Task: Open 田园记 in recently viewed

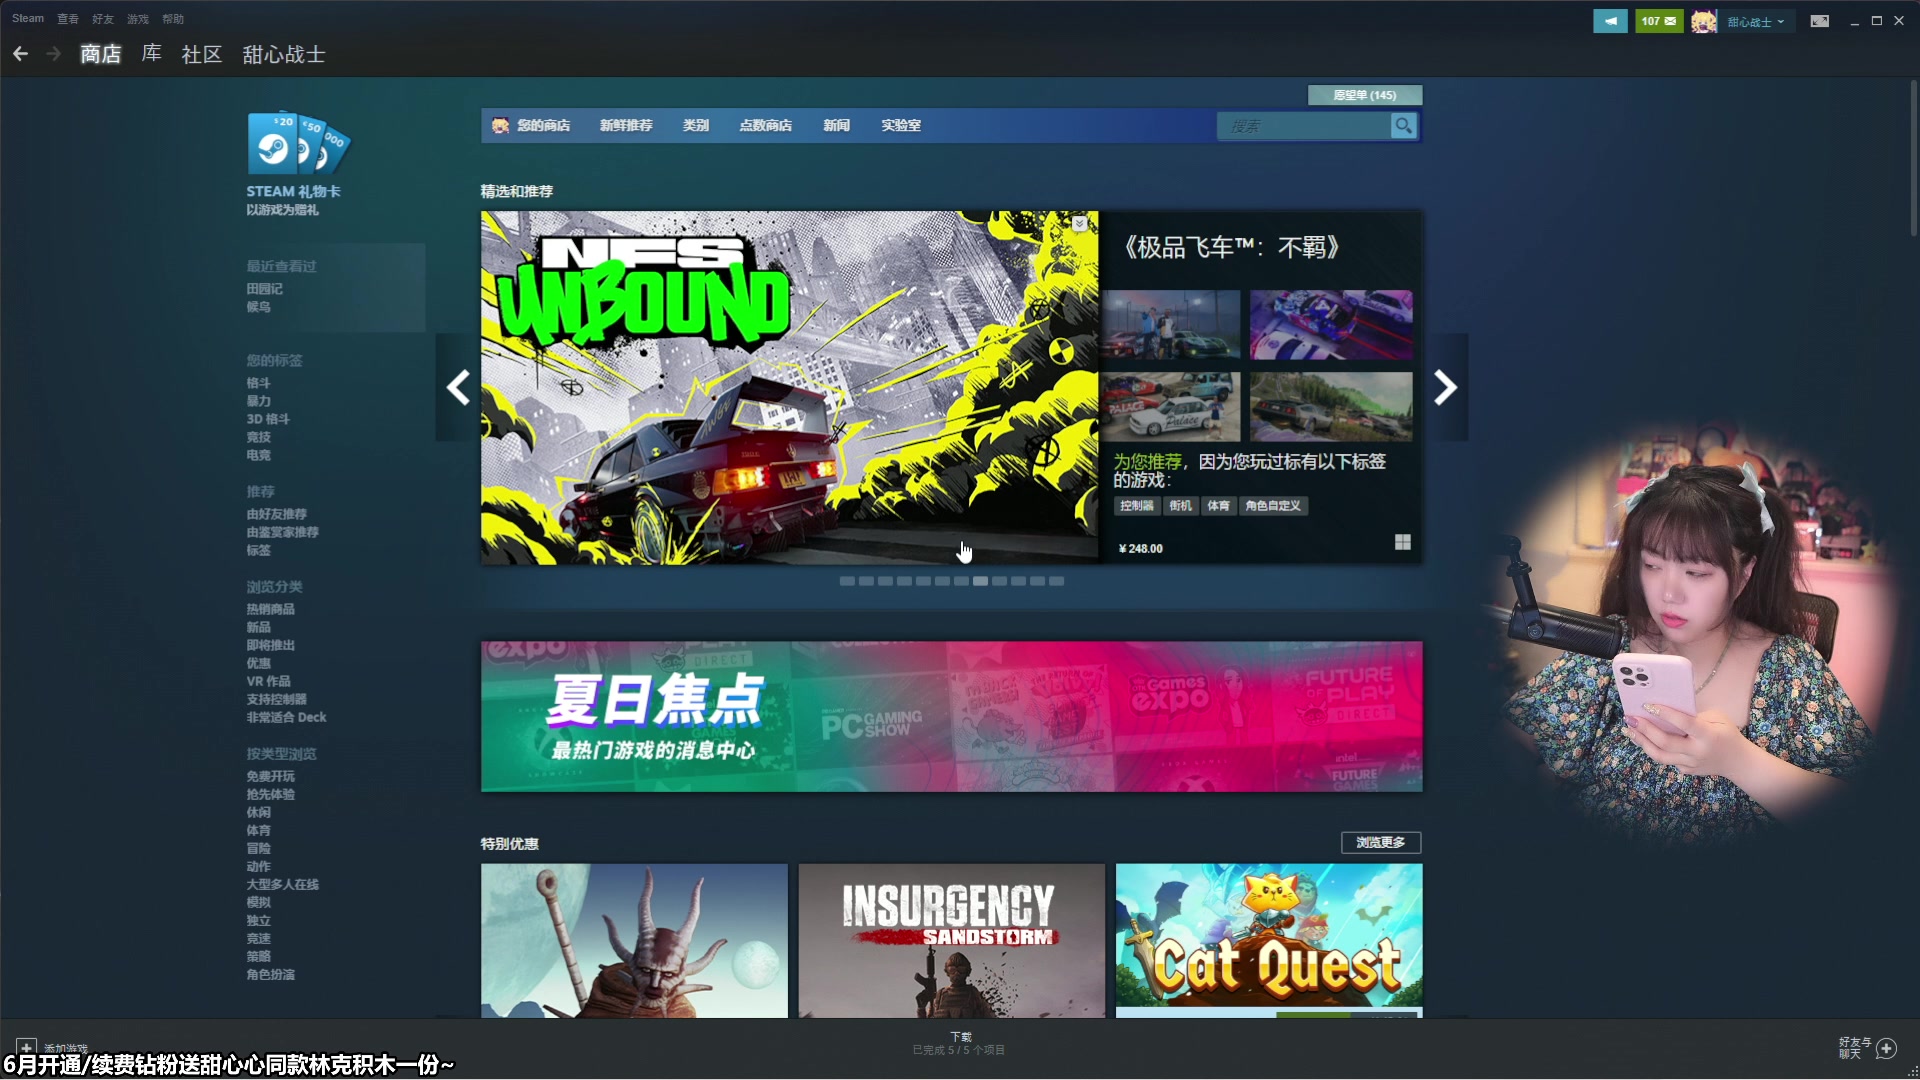Action: (x=265, y=289)
